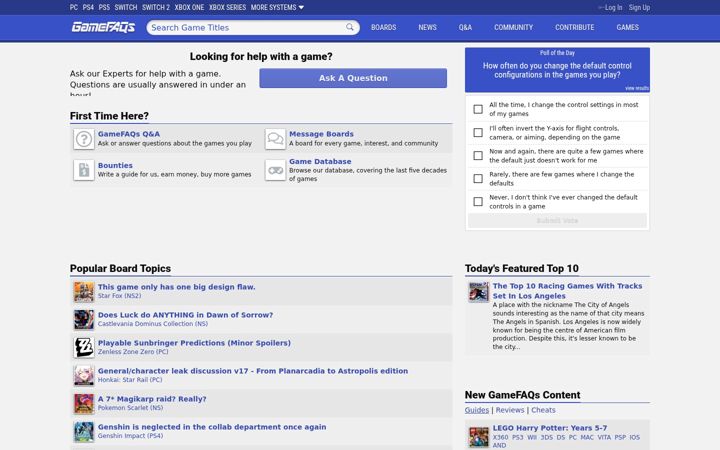Image resolution: width=720 pixels, height=450 pixels.
Task: Click the Pokemon Scarlet (NS) board link
Action: 130,408
